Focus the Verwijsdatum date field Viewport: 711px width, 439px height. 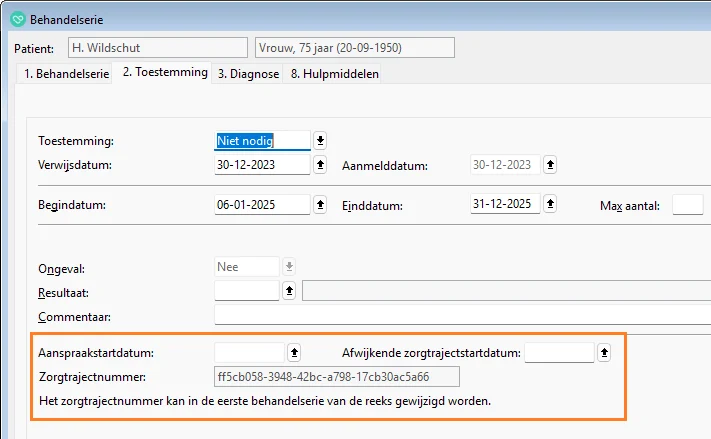click(261, 165)
